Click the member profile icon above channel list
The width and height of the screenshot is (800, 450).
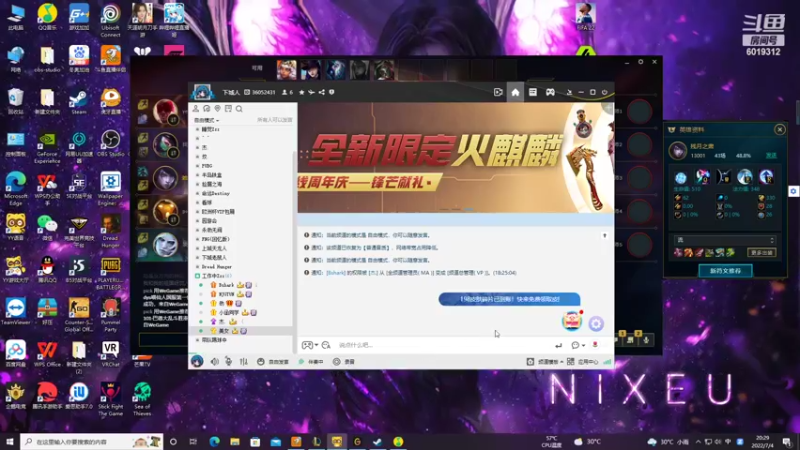coord(195,109)
